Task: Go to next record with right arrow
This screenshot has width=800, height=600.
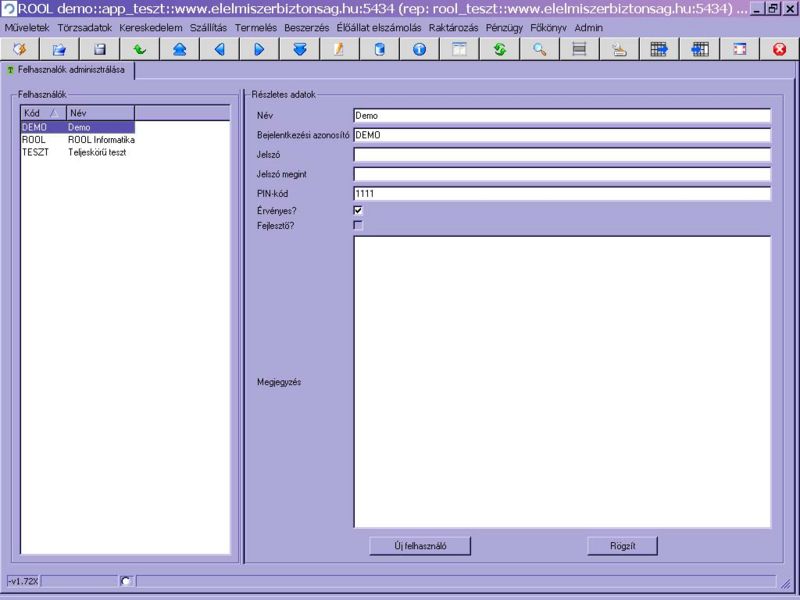Action: click(x=259, y=49)
